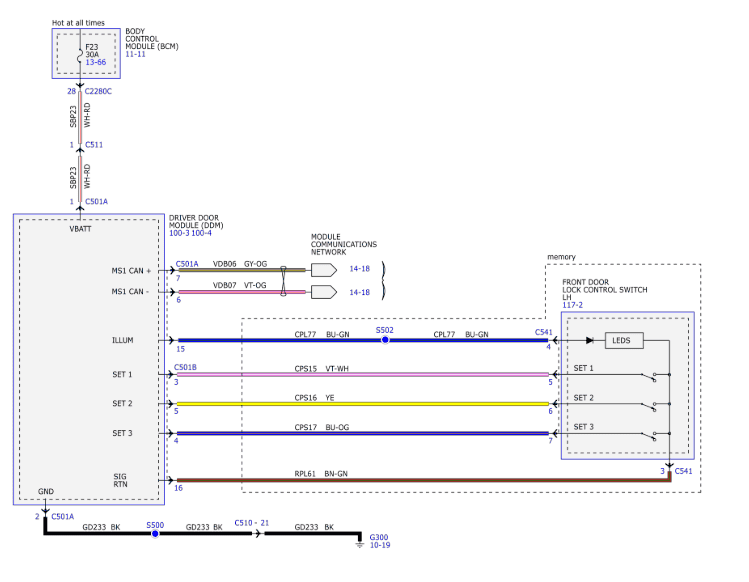Click the MS1 CAN + network arrow connector
Viewport: 749px width, 582px height.
click(x=323, y=269)
